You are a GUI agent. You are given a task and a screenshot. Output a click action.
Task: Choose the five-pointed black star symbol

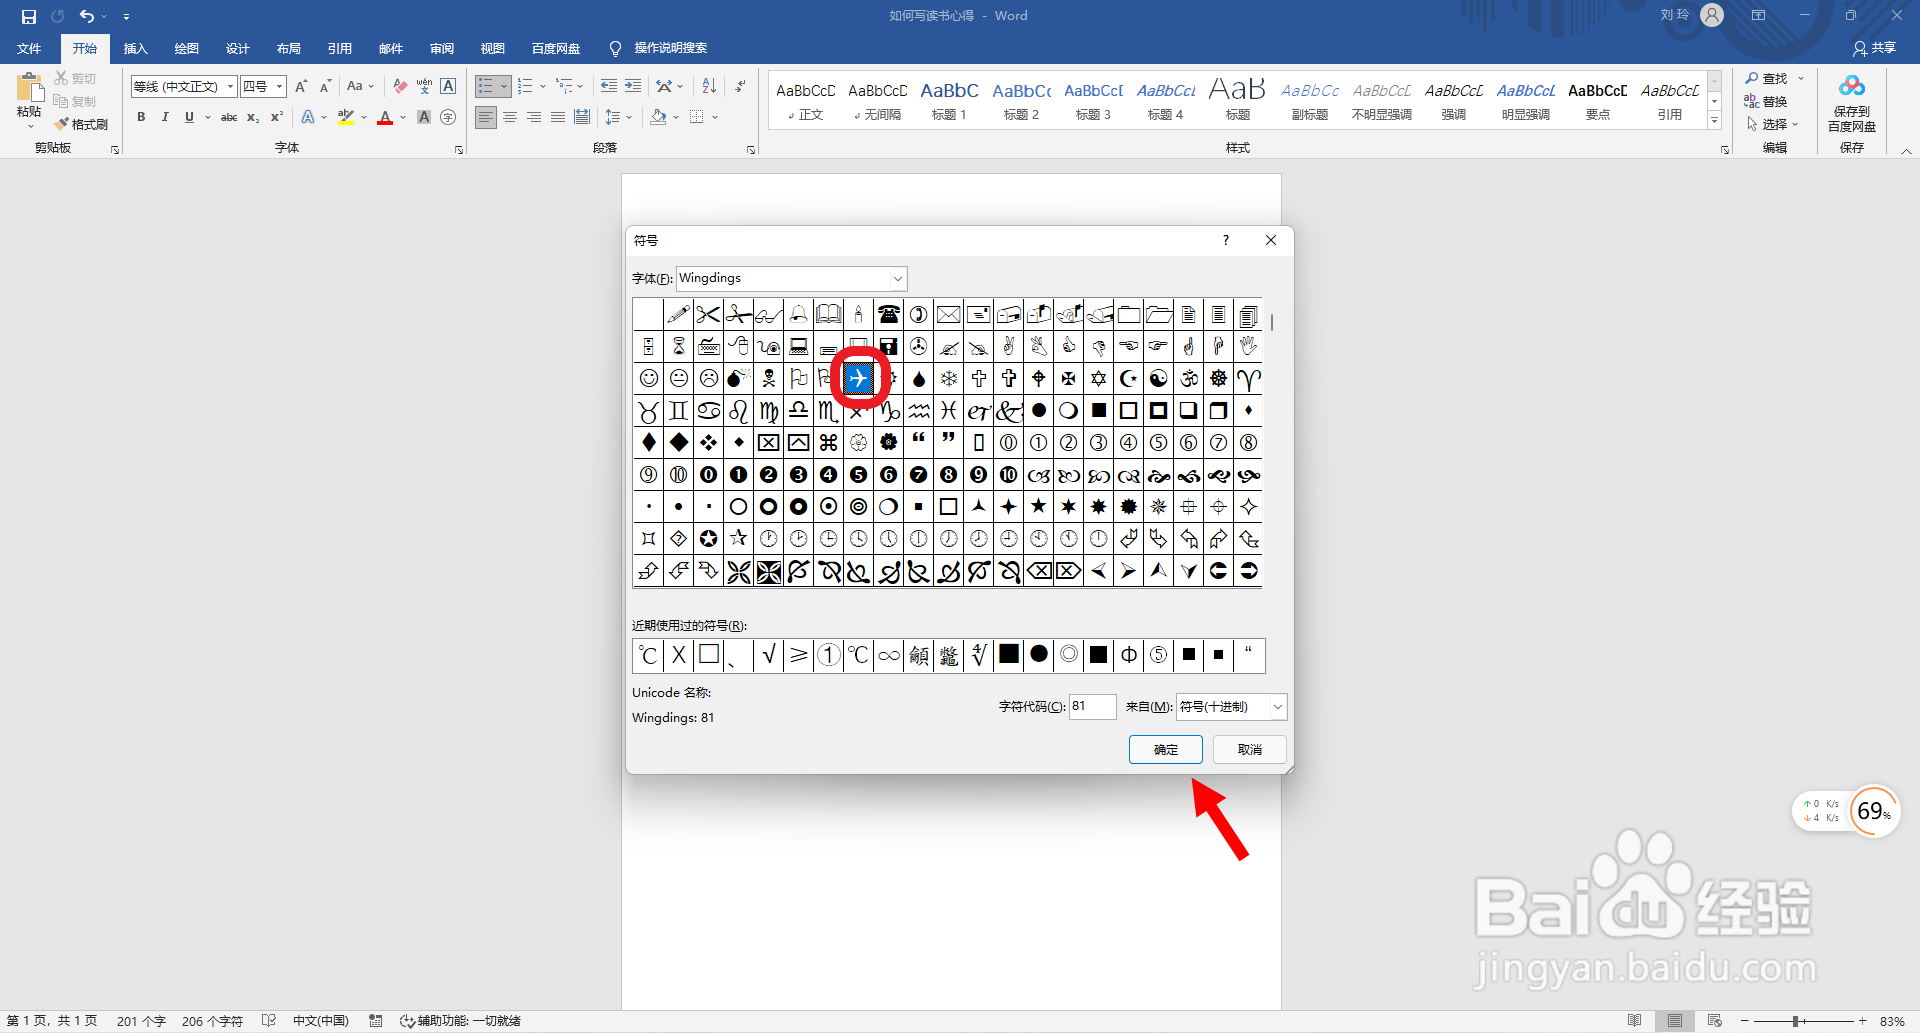click(x=1038, y=507)
